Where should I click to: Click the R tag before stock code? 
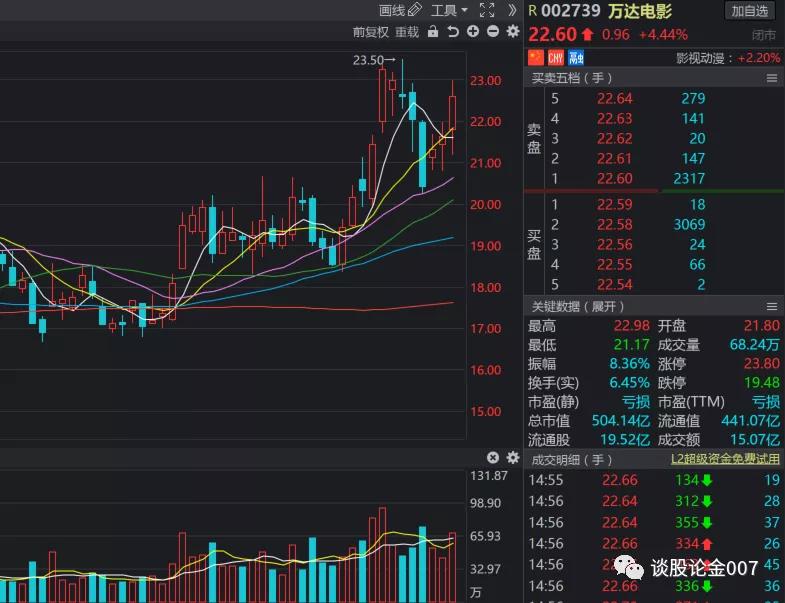533,11
